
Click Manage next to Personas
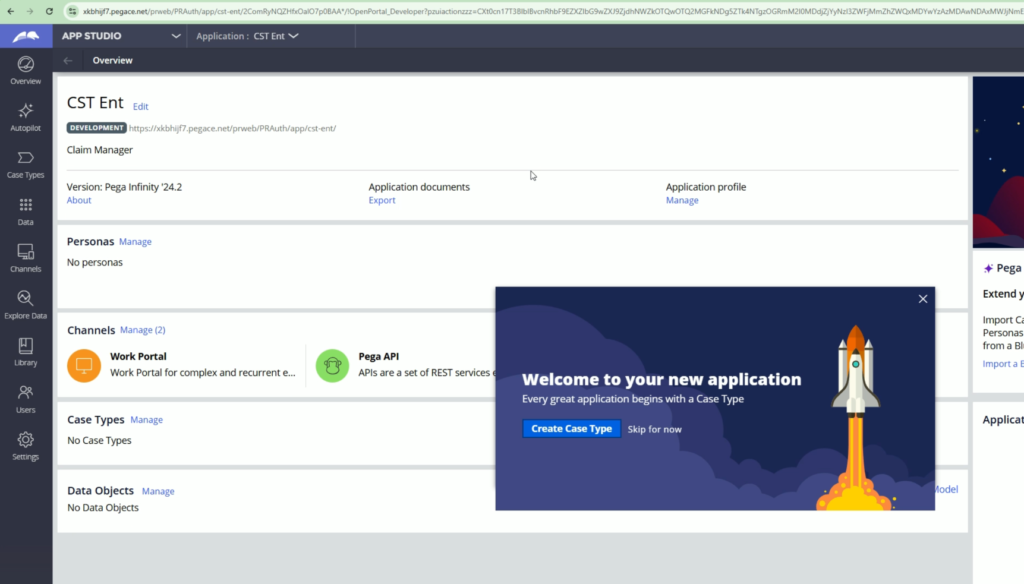point(135,242)
